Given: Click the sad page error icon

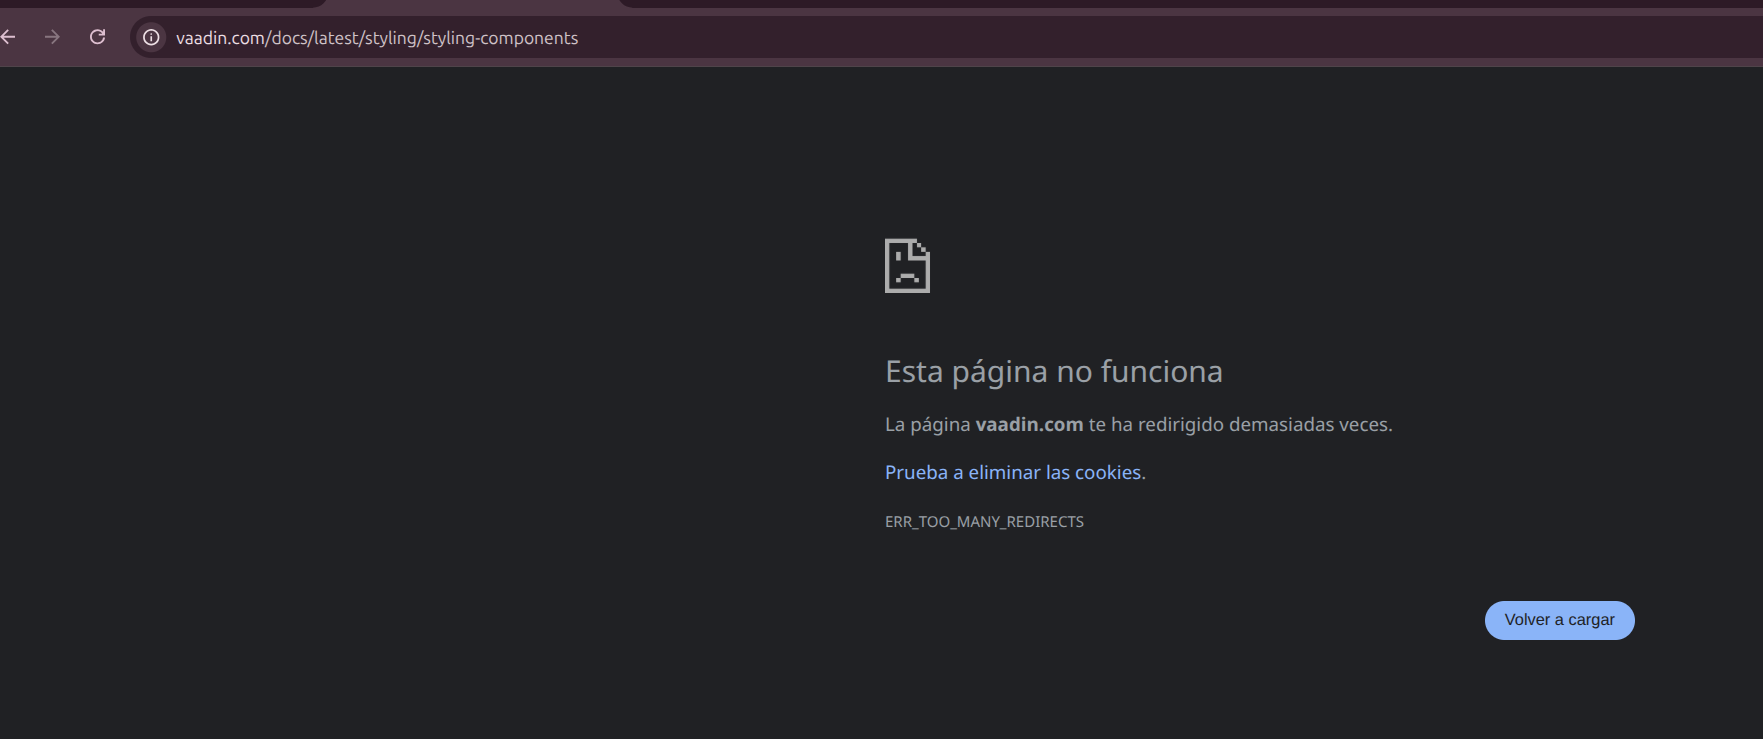Looking at the screenshot, I should tap(907, 266).
